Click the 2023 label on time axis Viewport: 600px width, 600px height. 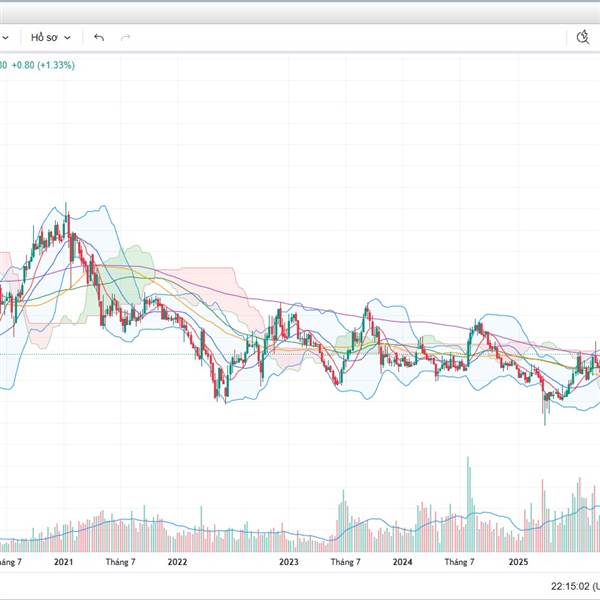coord(289,563)
